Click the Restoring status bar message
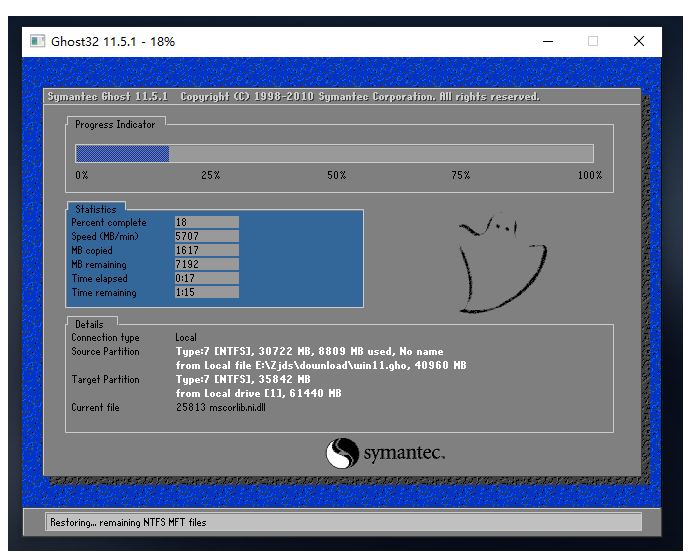This screenshot has width=689, height=558. [127, 522]
